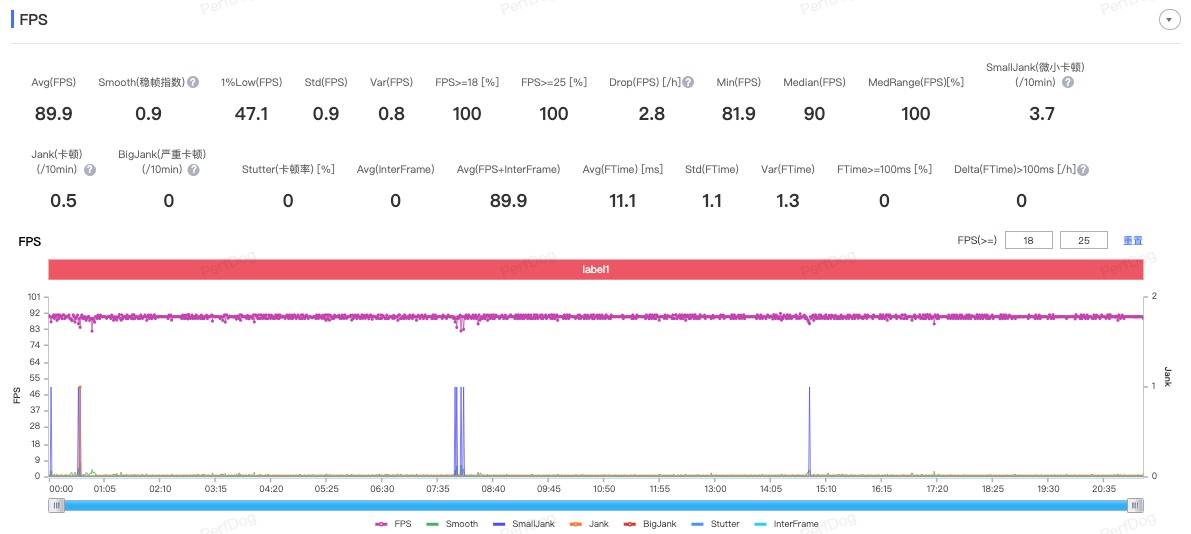Click help icon beside Drop(FPS) [/h]
Image resolution: width=1191 pixels, height=534 pixels.
coord(688,82)
